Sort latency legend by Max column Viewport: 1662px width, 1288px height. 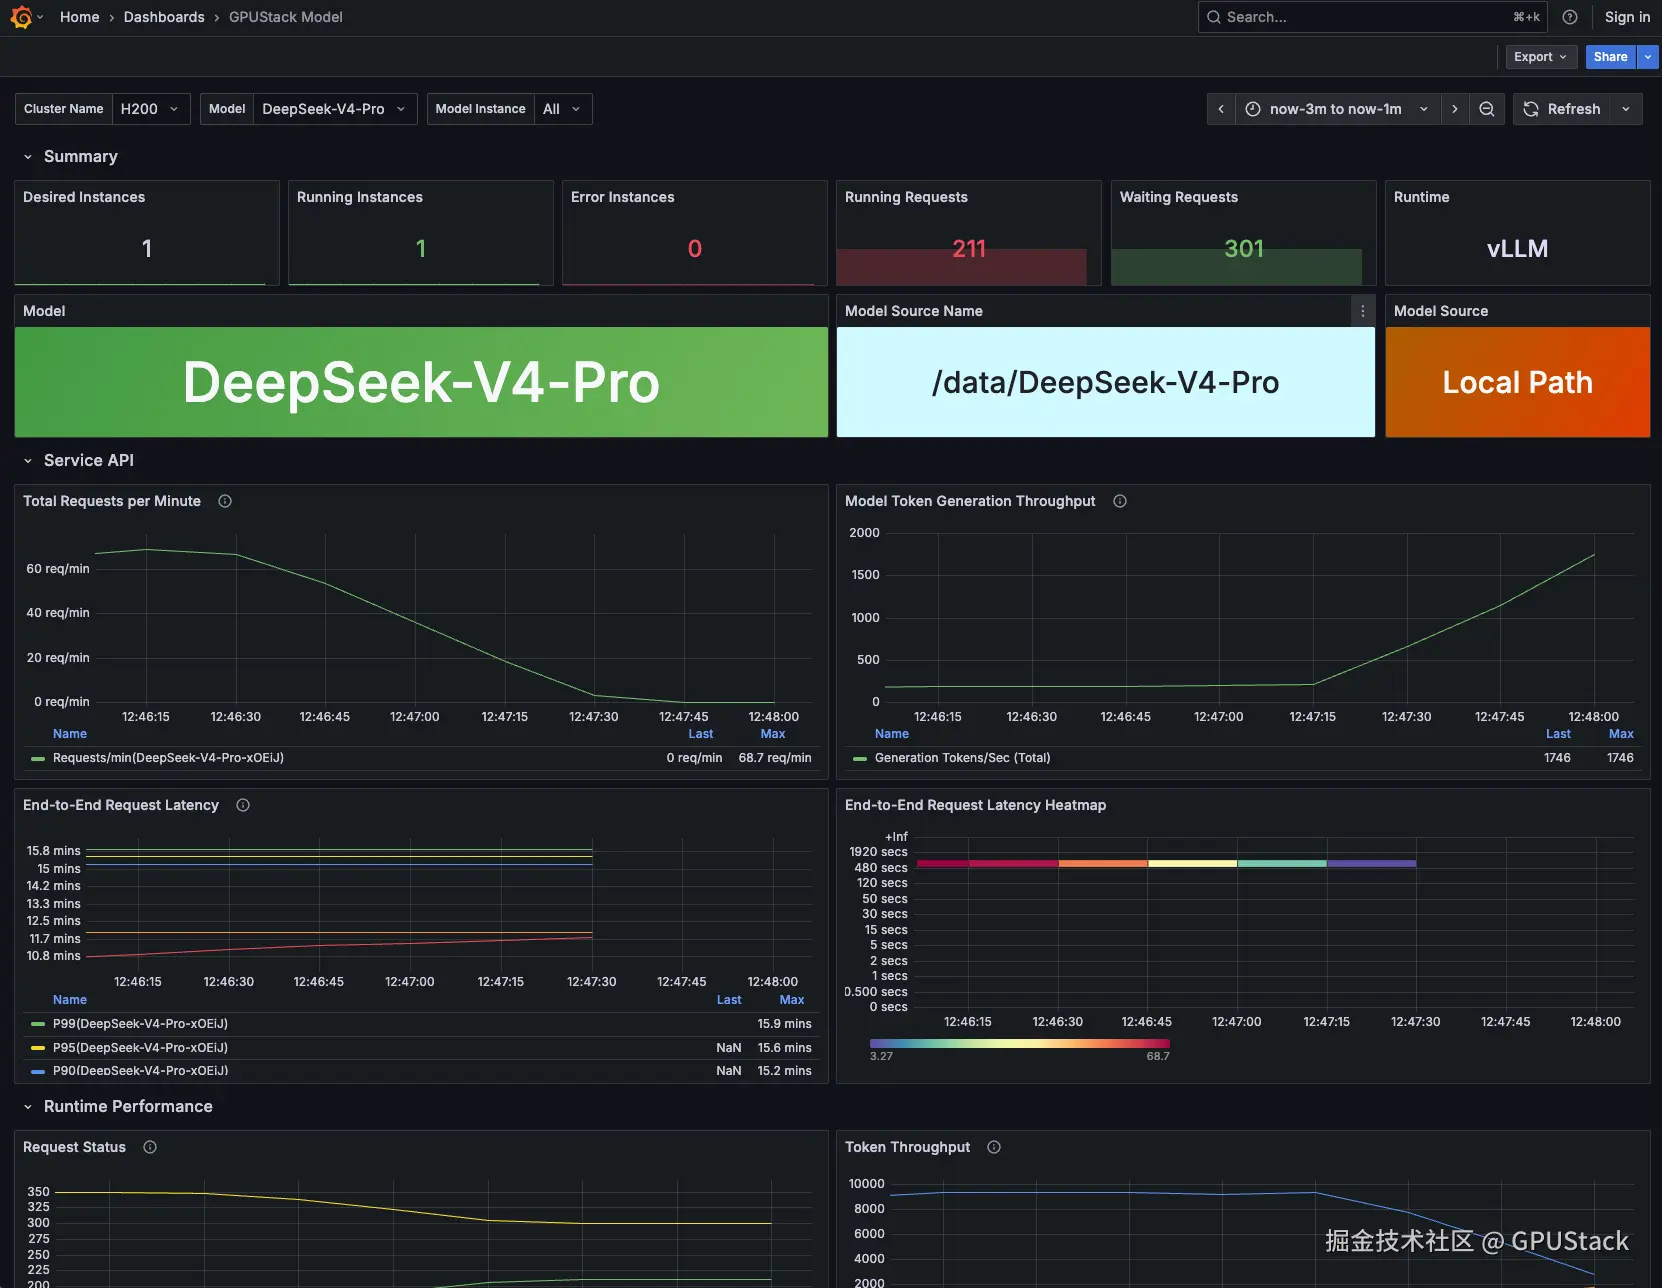(x=792, y=1000)
